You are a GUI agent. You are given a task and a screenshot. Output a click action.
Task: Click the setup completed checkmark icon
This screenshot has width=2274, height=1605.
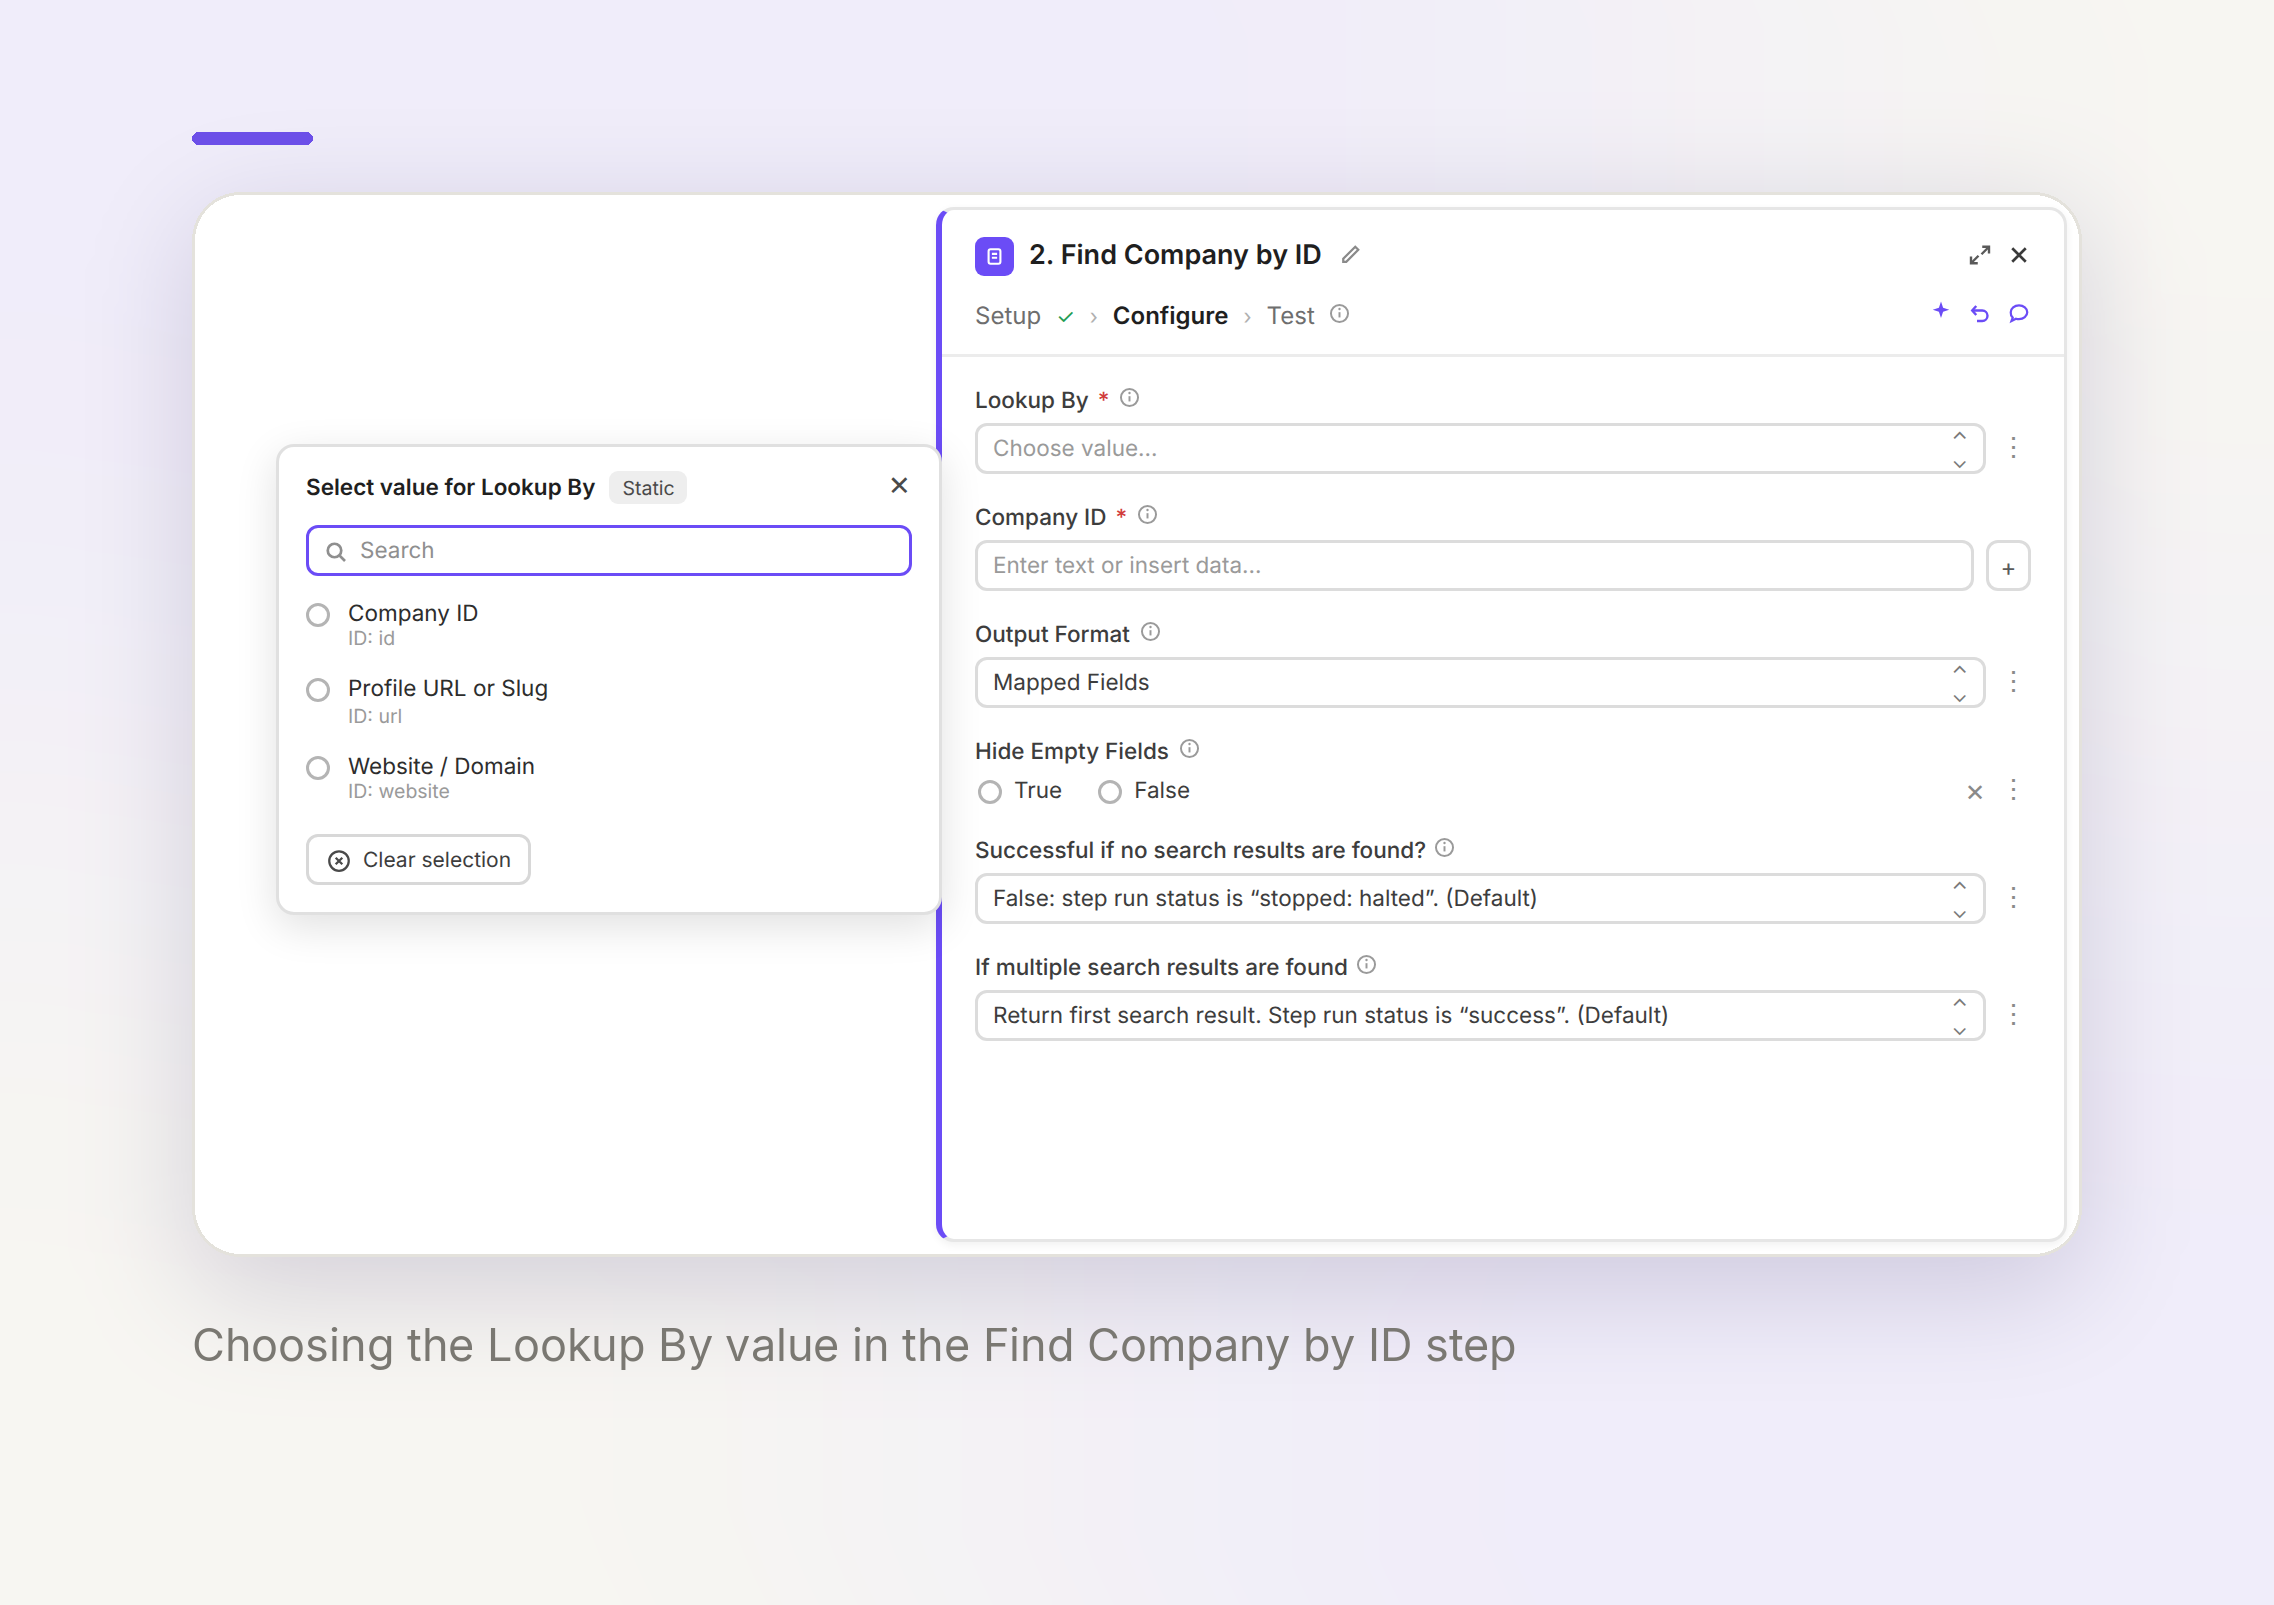tap(1066, 317)
